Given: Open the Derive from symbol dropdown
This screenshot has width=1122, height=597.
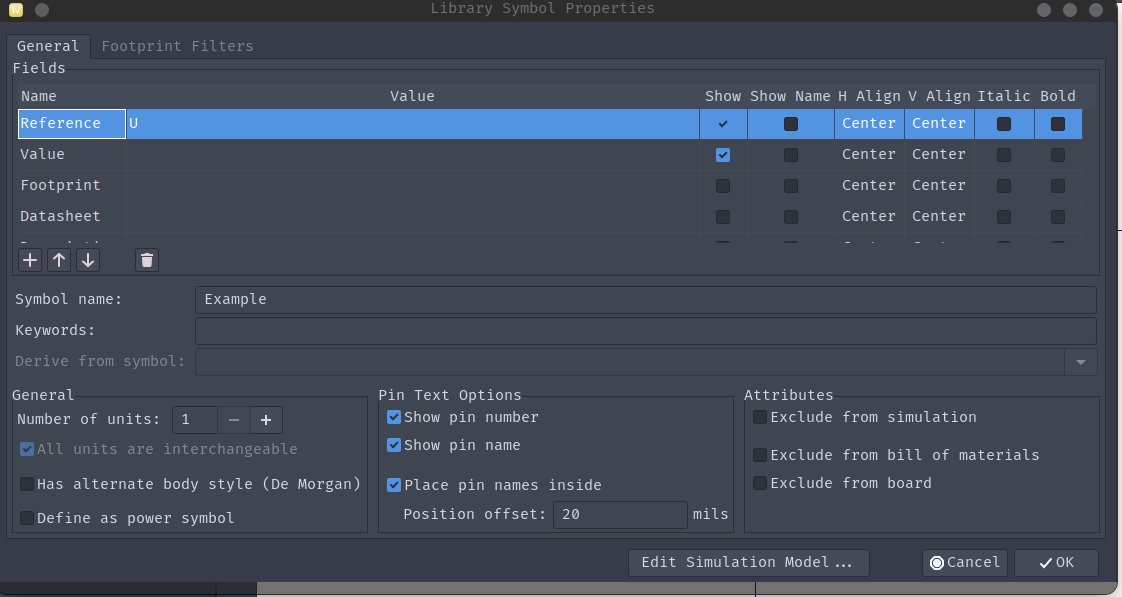Looking at the screenshot, I should tap(1080, 362).
